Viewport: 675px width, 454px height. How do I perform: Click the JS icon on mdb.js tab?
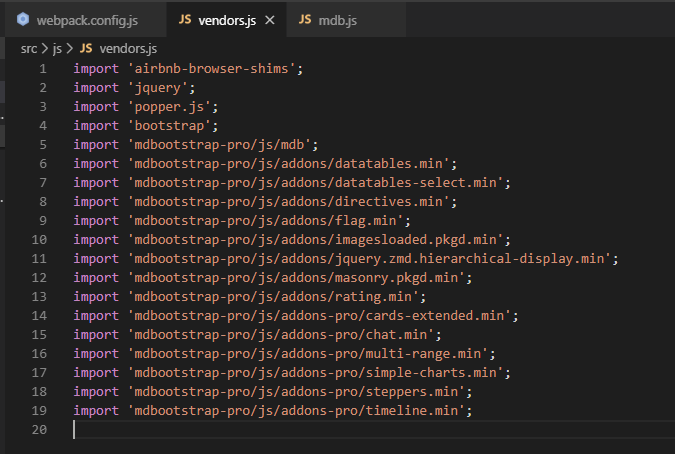(305, 19)
